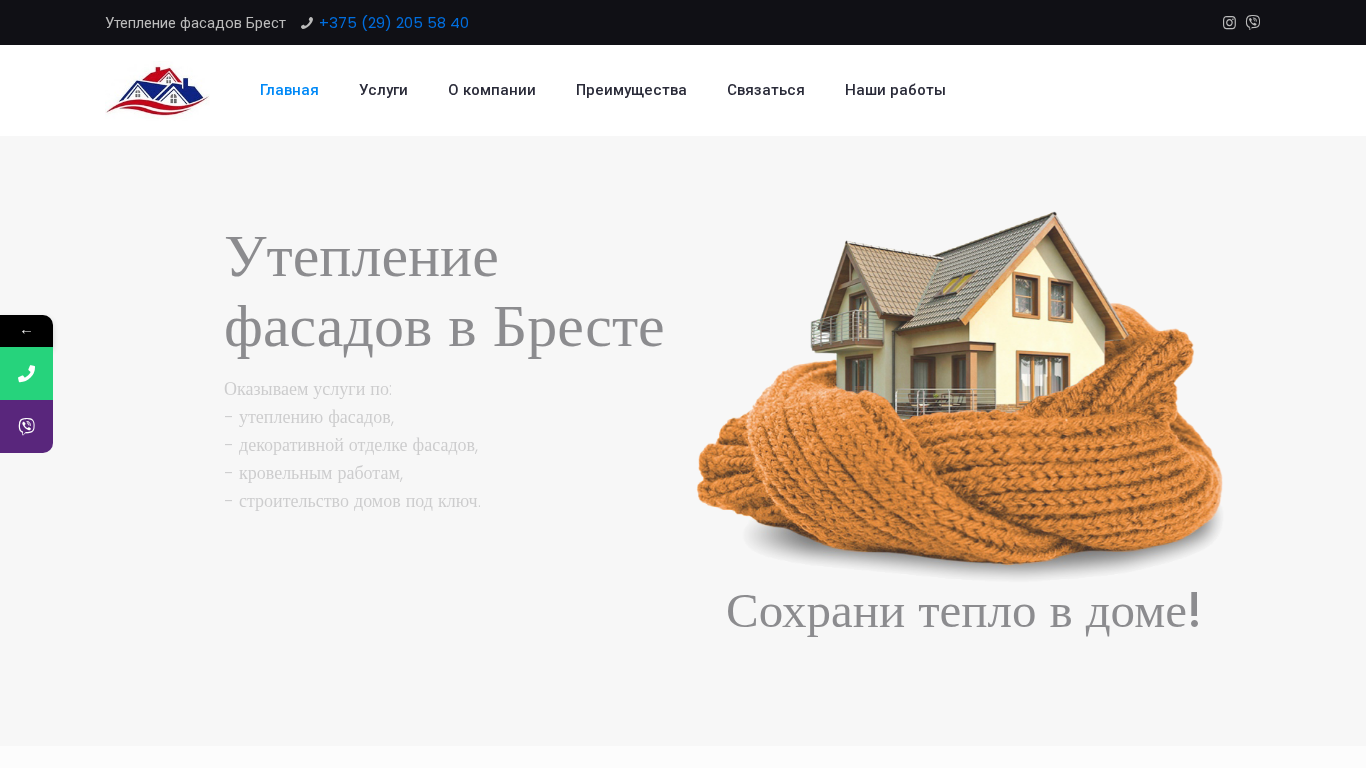Click the heading 'Утепление фасадов в Бресте'

pos(444,291)
